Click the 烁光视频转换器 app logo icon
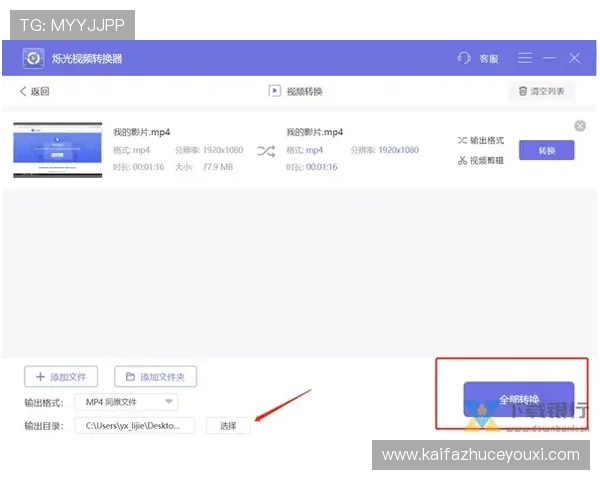Image resolution: width=600 pixels, height=480 pixels. [x=33, y=59]
